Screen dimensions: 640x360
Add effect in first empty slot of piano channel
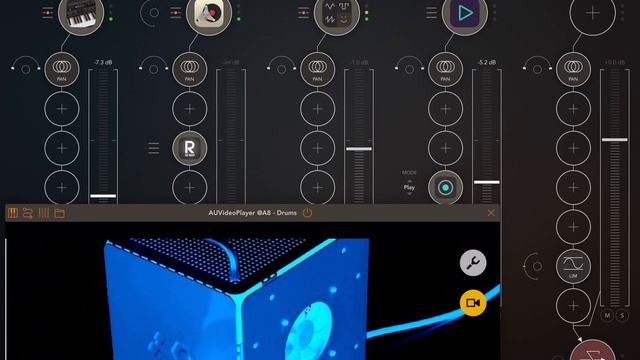coord(62,109)
